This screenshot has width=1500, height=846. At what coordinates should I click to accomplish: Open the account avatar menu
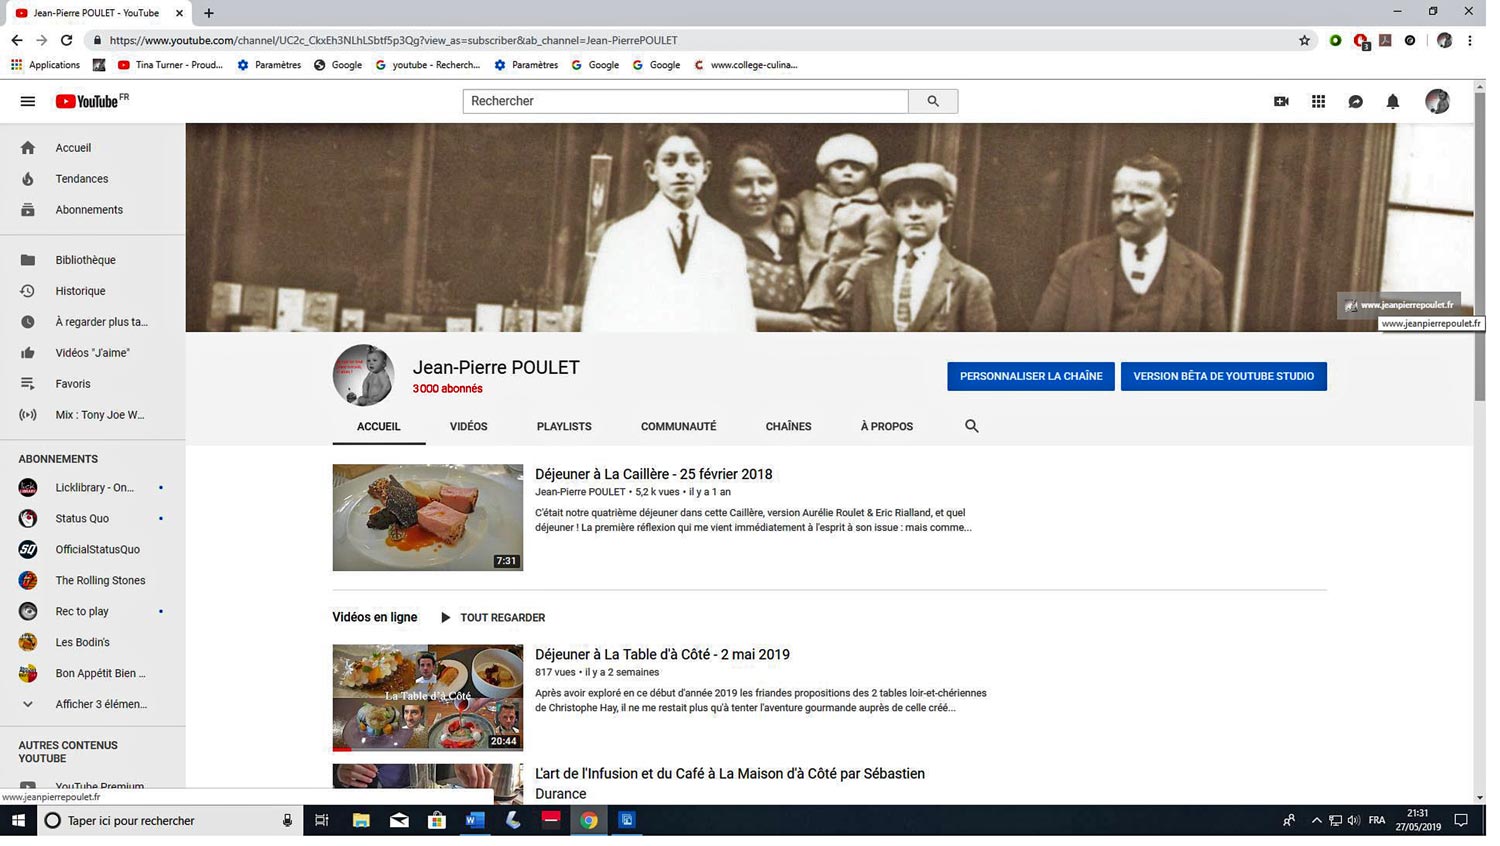(1437, 101)
